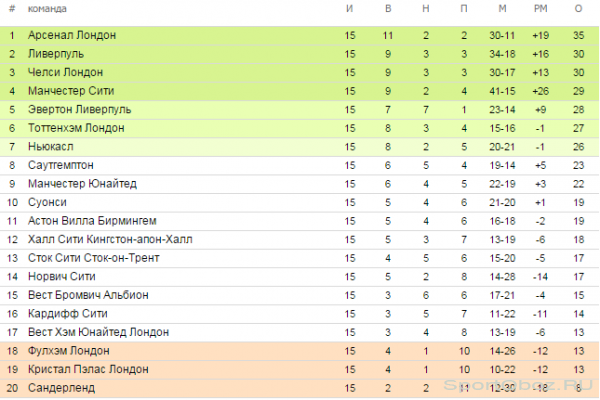Viewport: 600px width, 400px height.
Task: Click the РМ goal difference header
Action: [540, 8]
